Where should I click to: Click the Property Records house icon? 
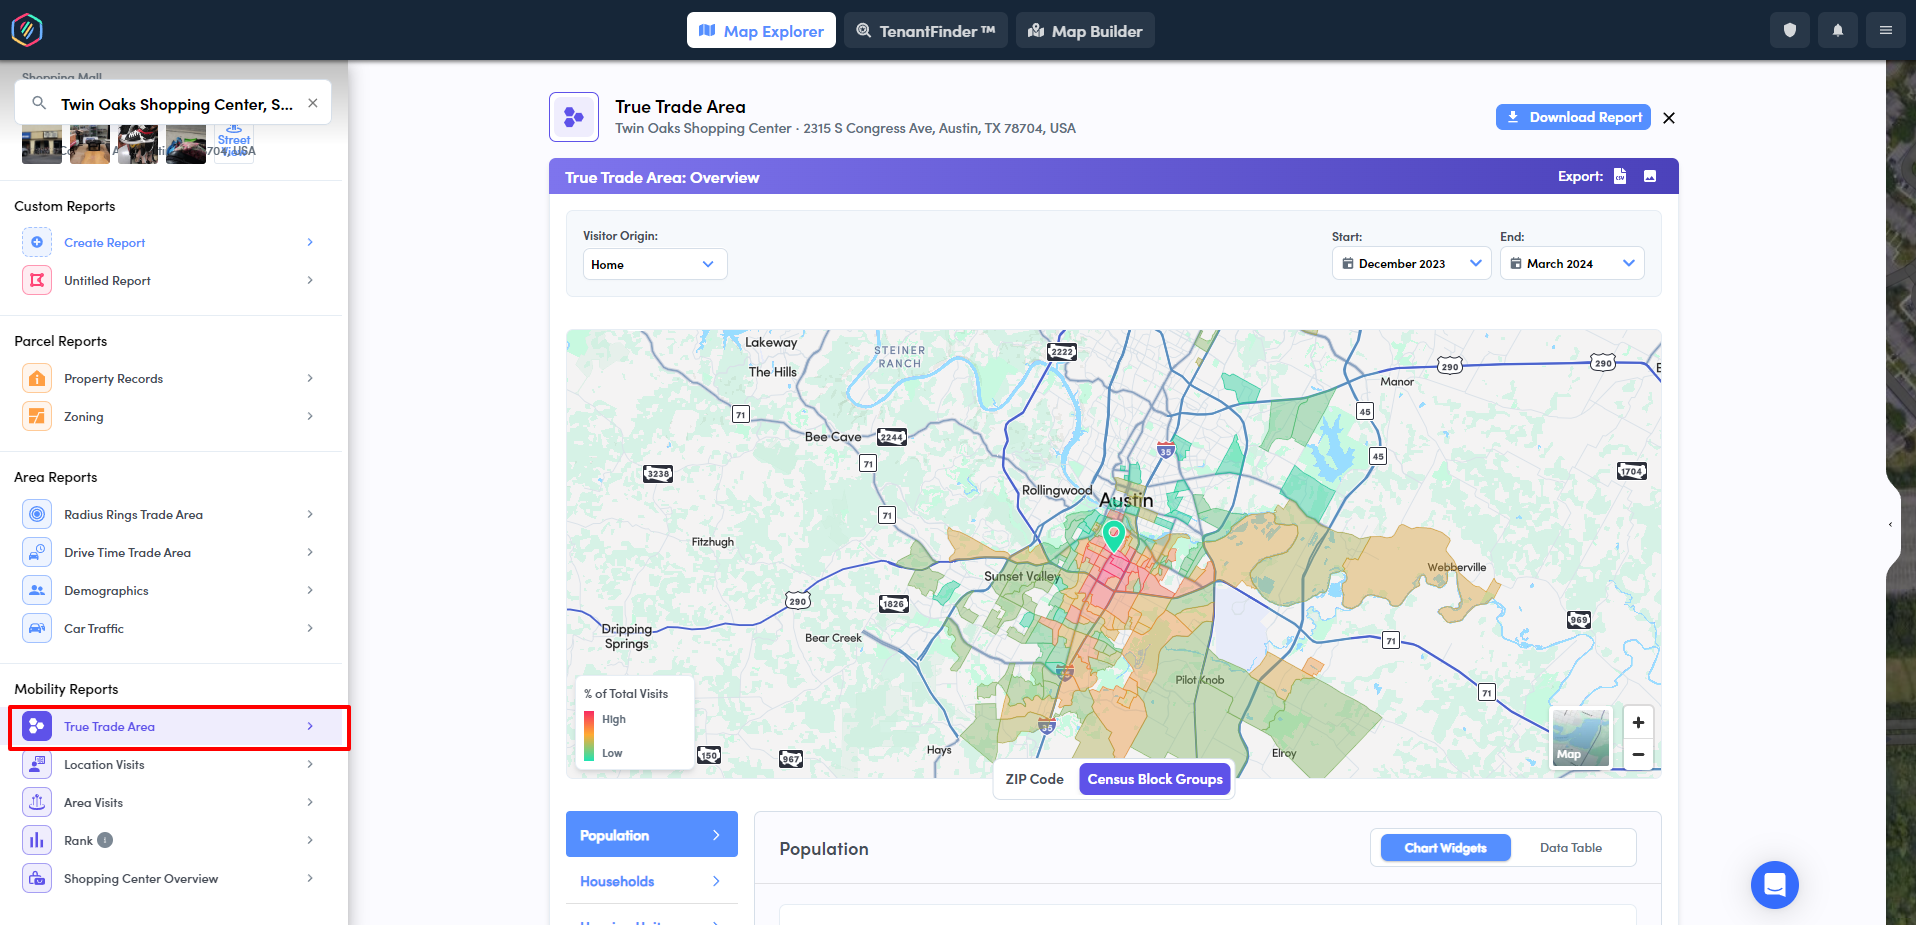[x=37, y=378]
